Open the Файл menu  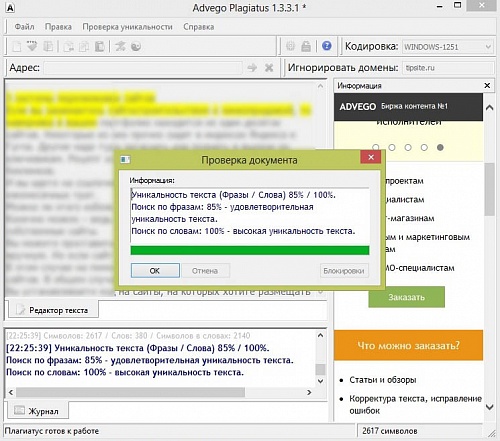(x=24, y=27)
